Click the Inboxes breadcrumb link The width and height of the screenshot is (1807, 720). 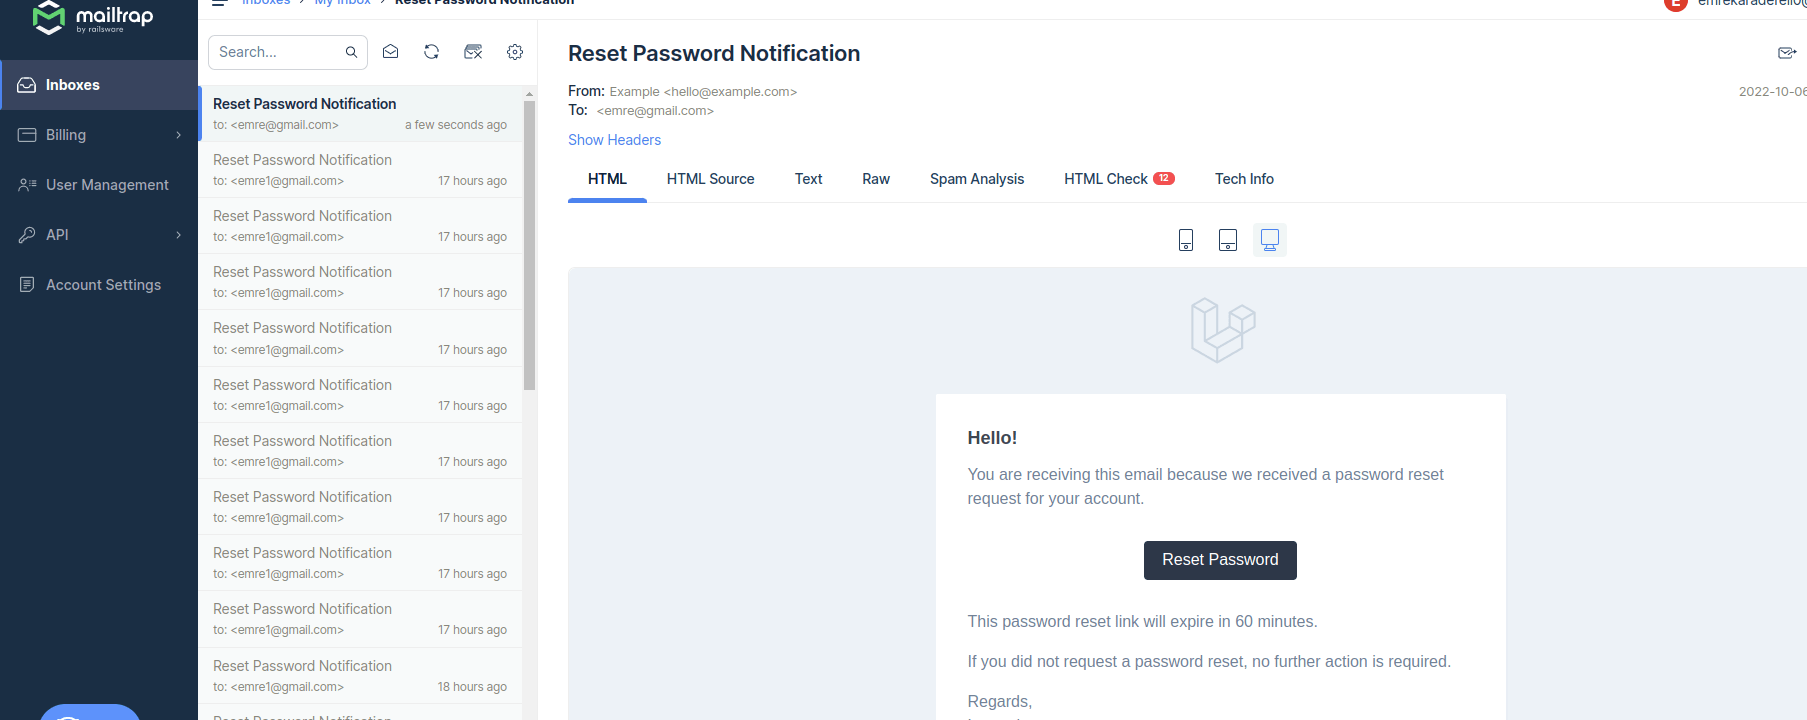click(x=266, y=3)
